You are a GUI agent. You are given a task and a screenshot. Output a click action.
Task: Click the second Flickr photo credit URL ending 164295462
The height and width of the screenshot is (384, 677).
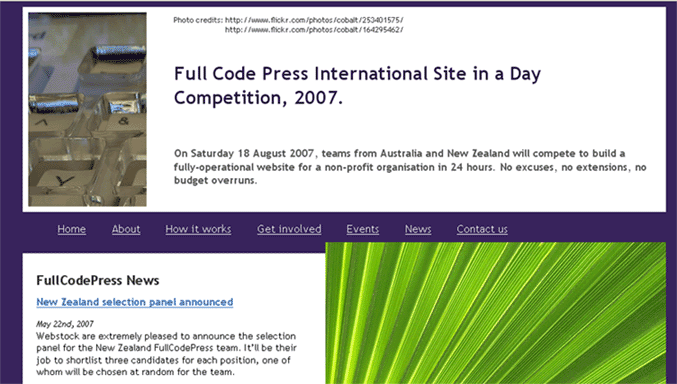coord(314,30)
